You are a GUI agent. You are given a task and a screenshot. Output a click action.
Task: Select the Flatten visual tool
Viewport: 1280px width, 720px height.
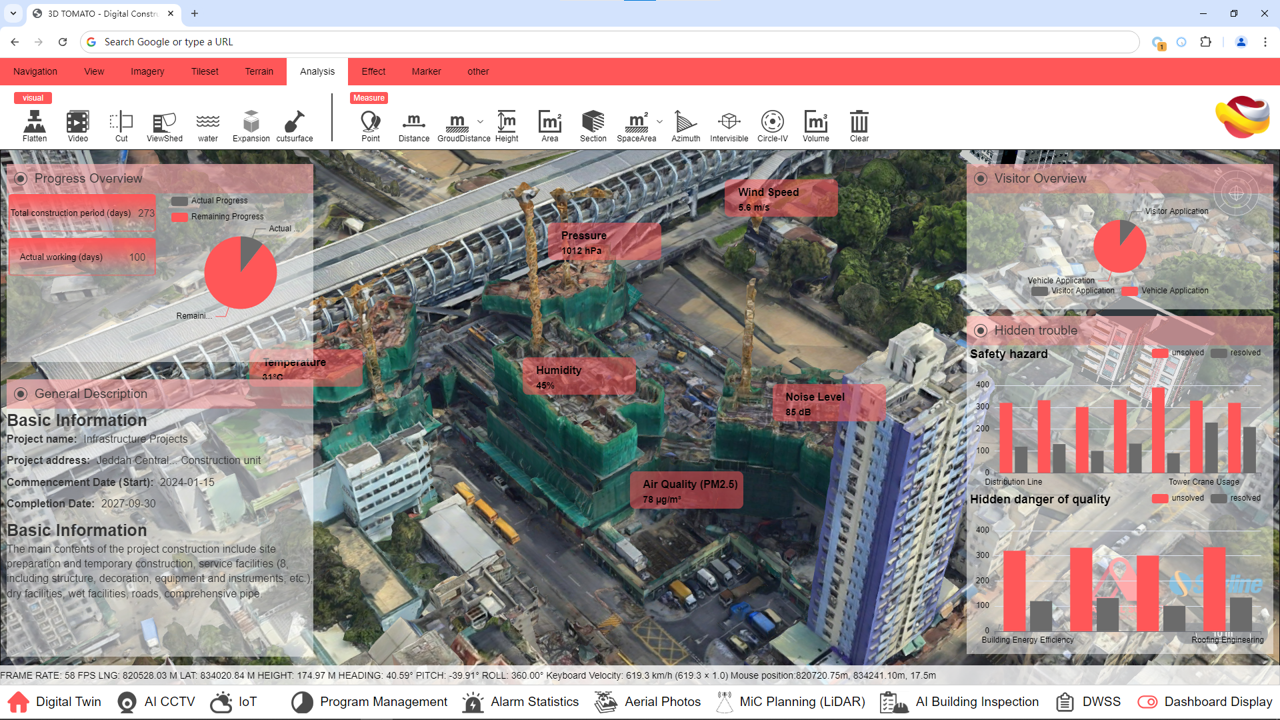point(34,125)
